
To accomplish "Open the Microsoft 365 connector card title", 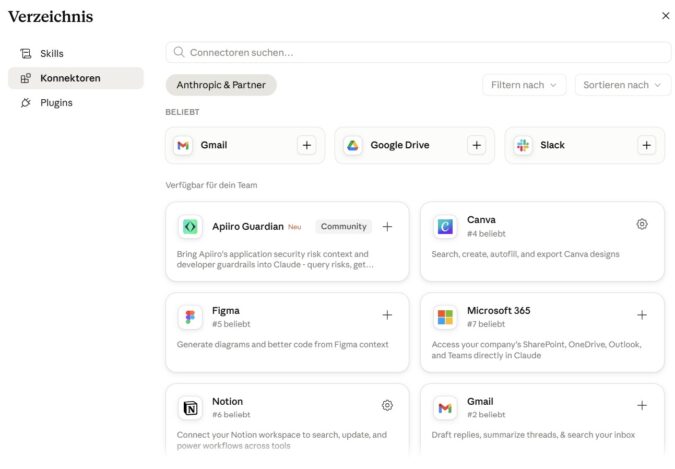I will (x=499, y=311).
